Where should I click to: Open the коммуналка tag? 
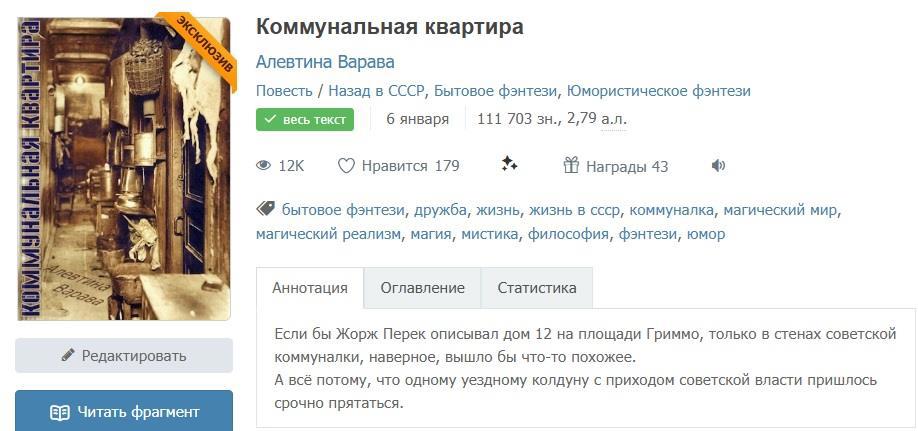(x=671, y=210)
